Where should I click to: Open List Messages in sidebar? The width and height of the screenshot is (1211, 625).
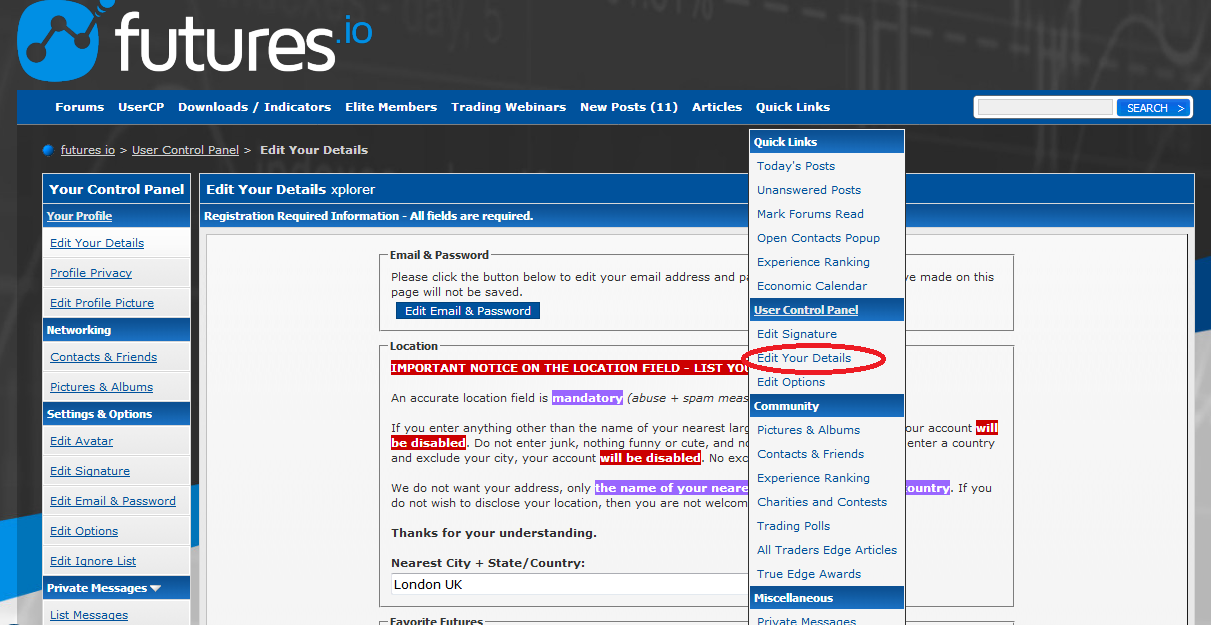coord(89,615)
